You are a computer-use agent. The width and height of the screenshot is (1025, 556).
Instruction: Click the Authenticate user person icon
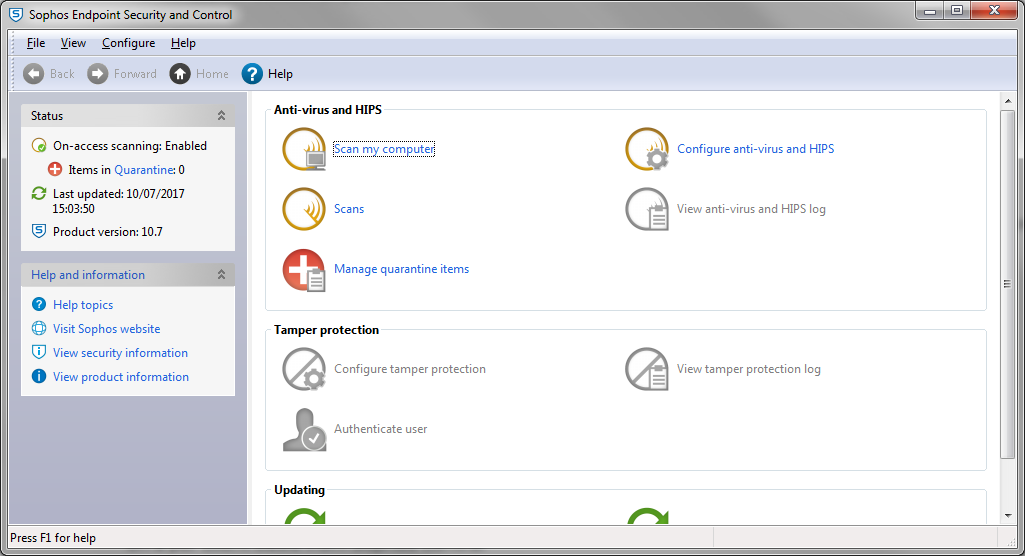tap(304, 429)
